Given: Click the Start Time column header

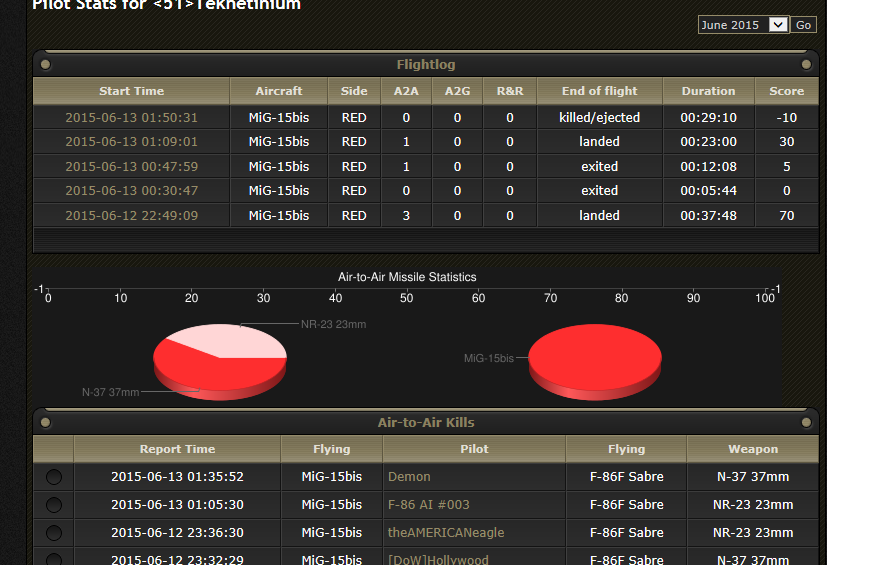Looking at the screenshot, I should [x=131, y=91].
